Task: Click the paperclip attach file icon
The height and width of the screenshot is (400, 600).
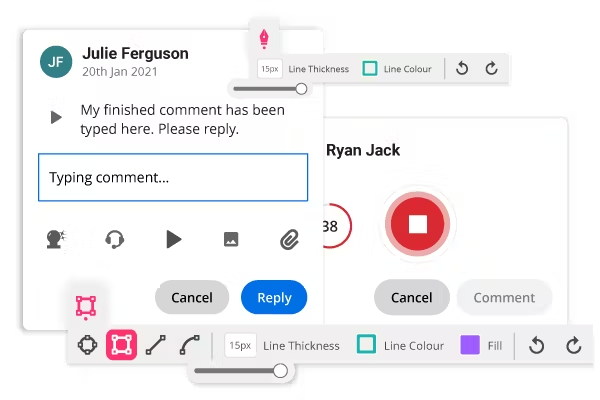Action: tap(289, 240)
